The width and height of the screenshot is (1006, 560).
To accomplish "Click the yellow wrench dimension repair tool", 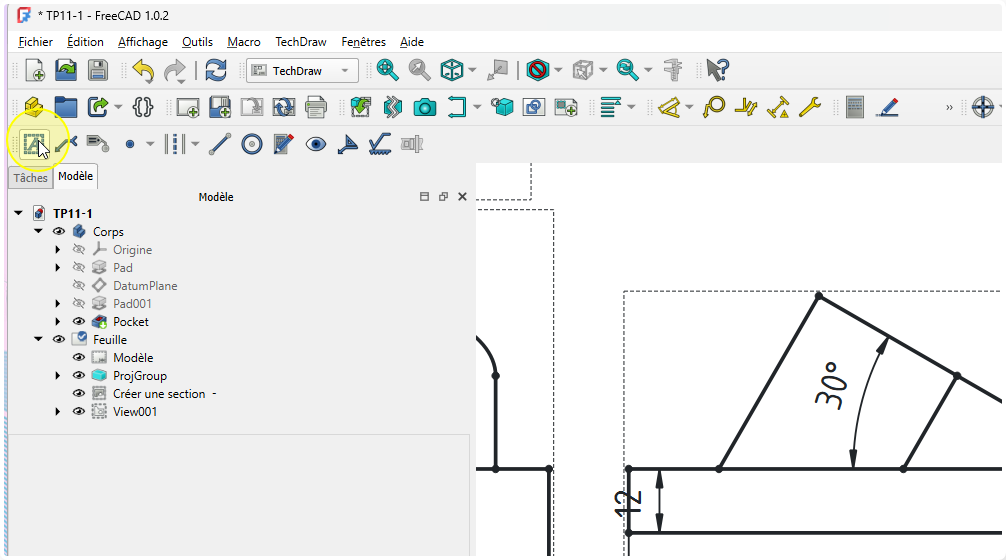I will (808, 107).
